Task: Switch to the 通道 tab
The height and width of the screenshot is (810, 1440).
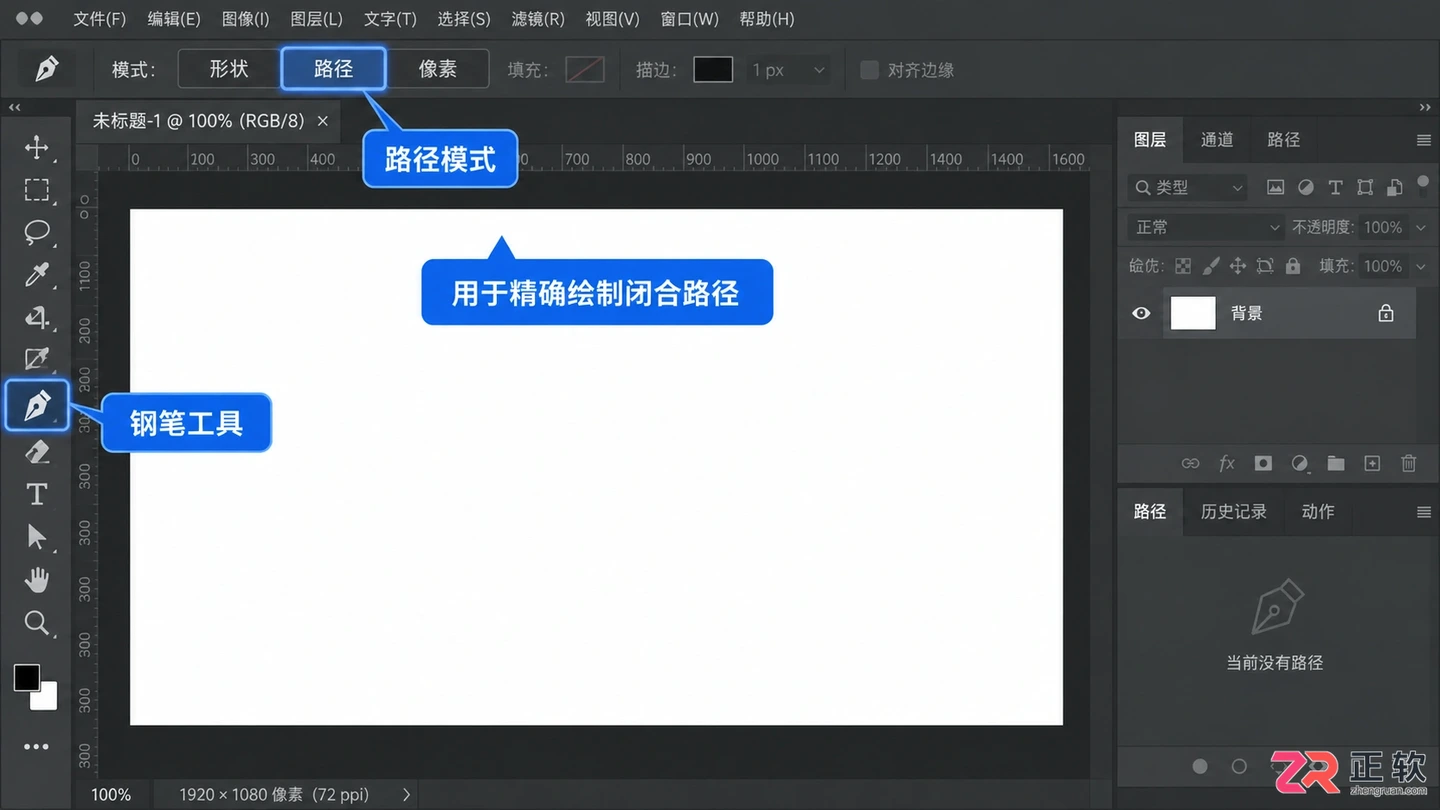Action: click(x=1217, y=139)
